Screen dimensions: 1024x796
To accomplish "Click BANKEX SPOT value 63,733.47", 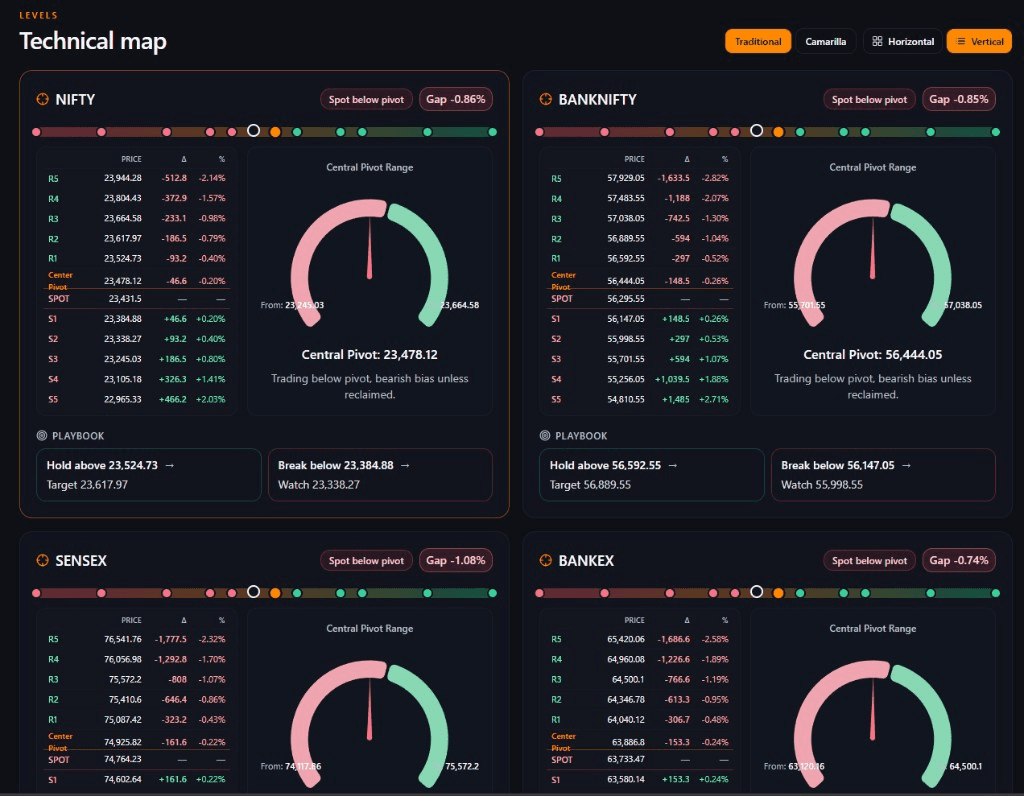I will [x=626, y=759].
